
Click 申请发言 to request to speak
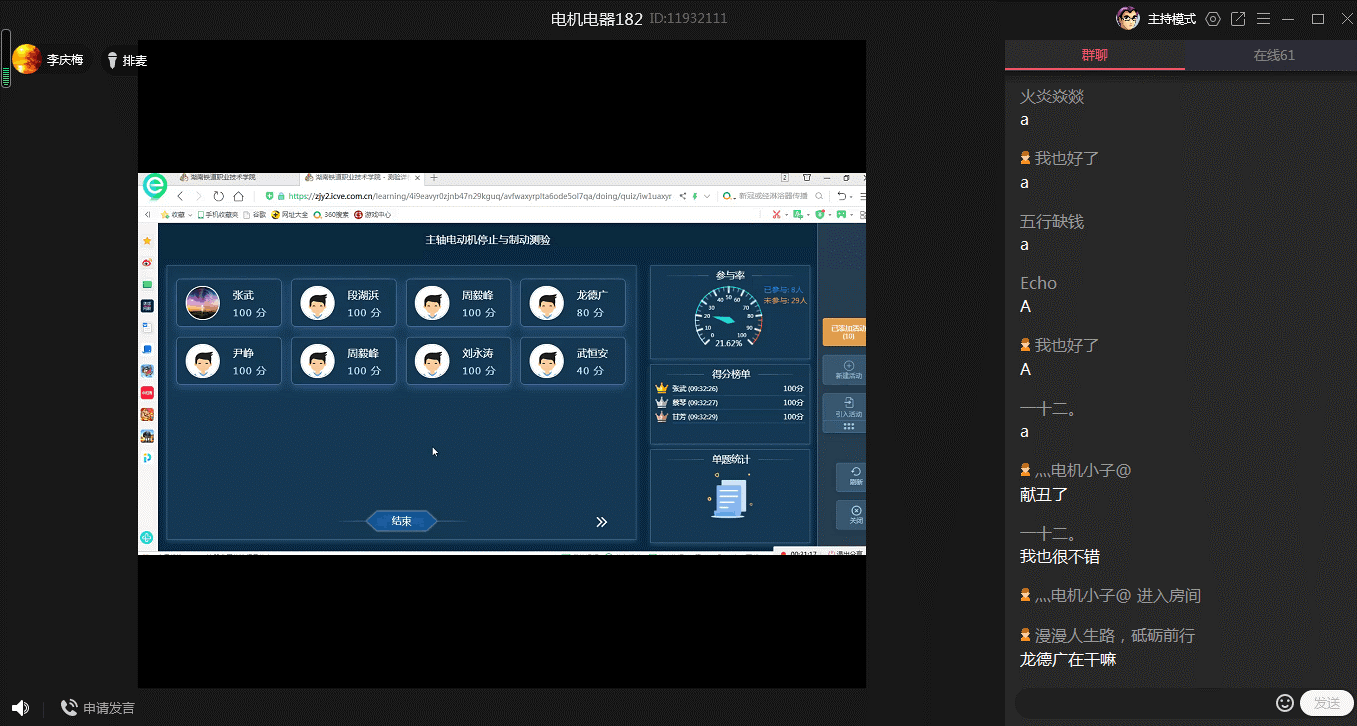pos(97,708)
